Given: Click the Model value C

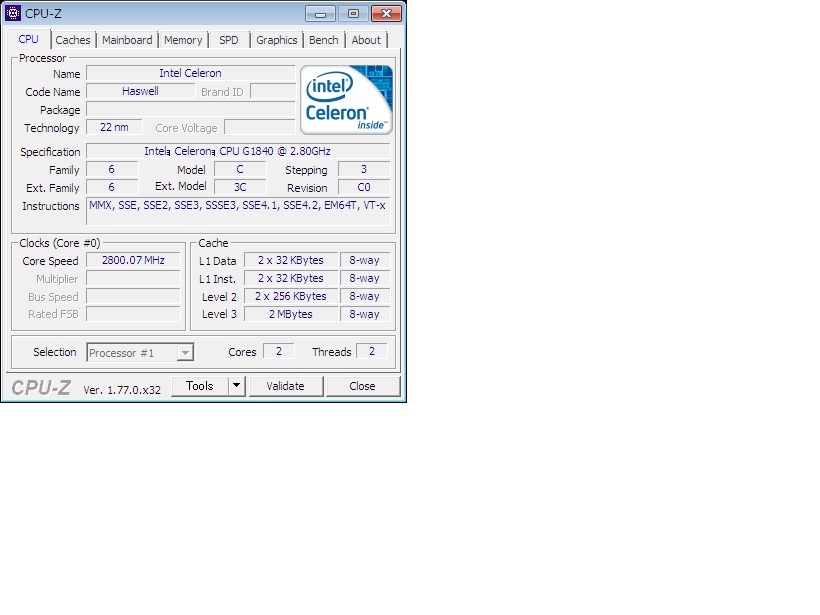Looking at the screenshot, I should (240, 169).
